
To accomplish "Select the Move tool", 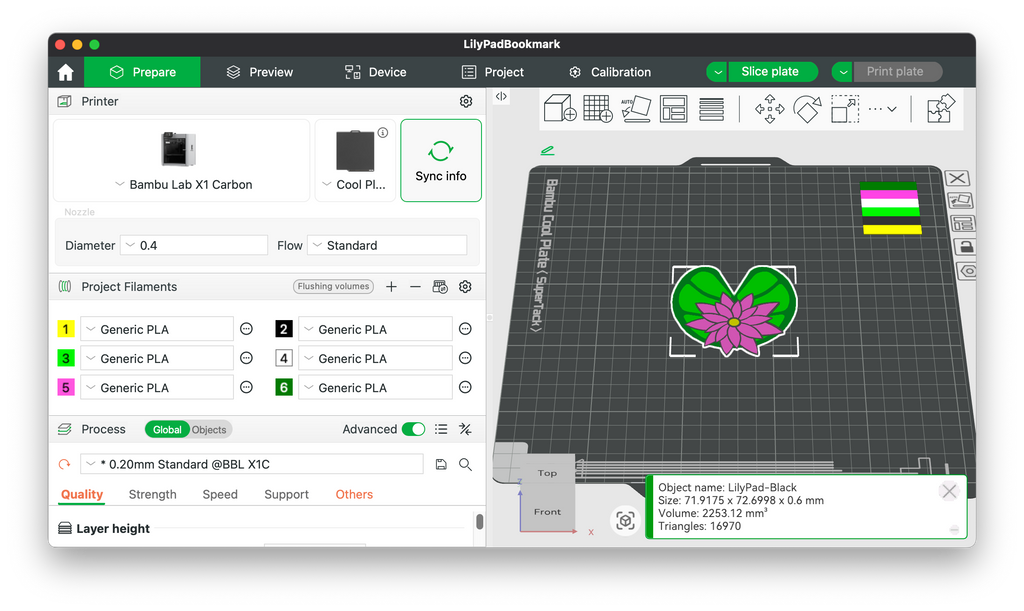I will (x=769, y=109).
